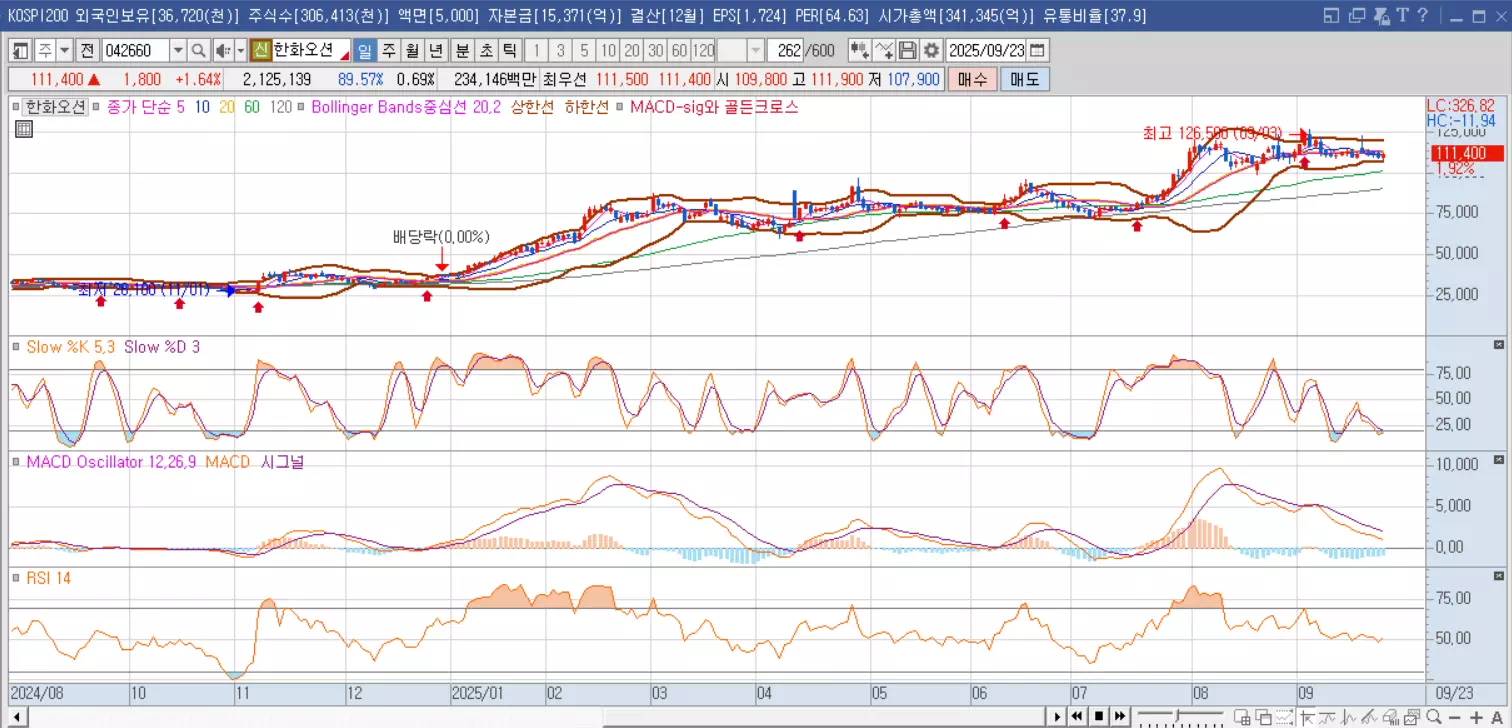Edit the date field 2025/09/23

point(986,51)
